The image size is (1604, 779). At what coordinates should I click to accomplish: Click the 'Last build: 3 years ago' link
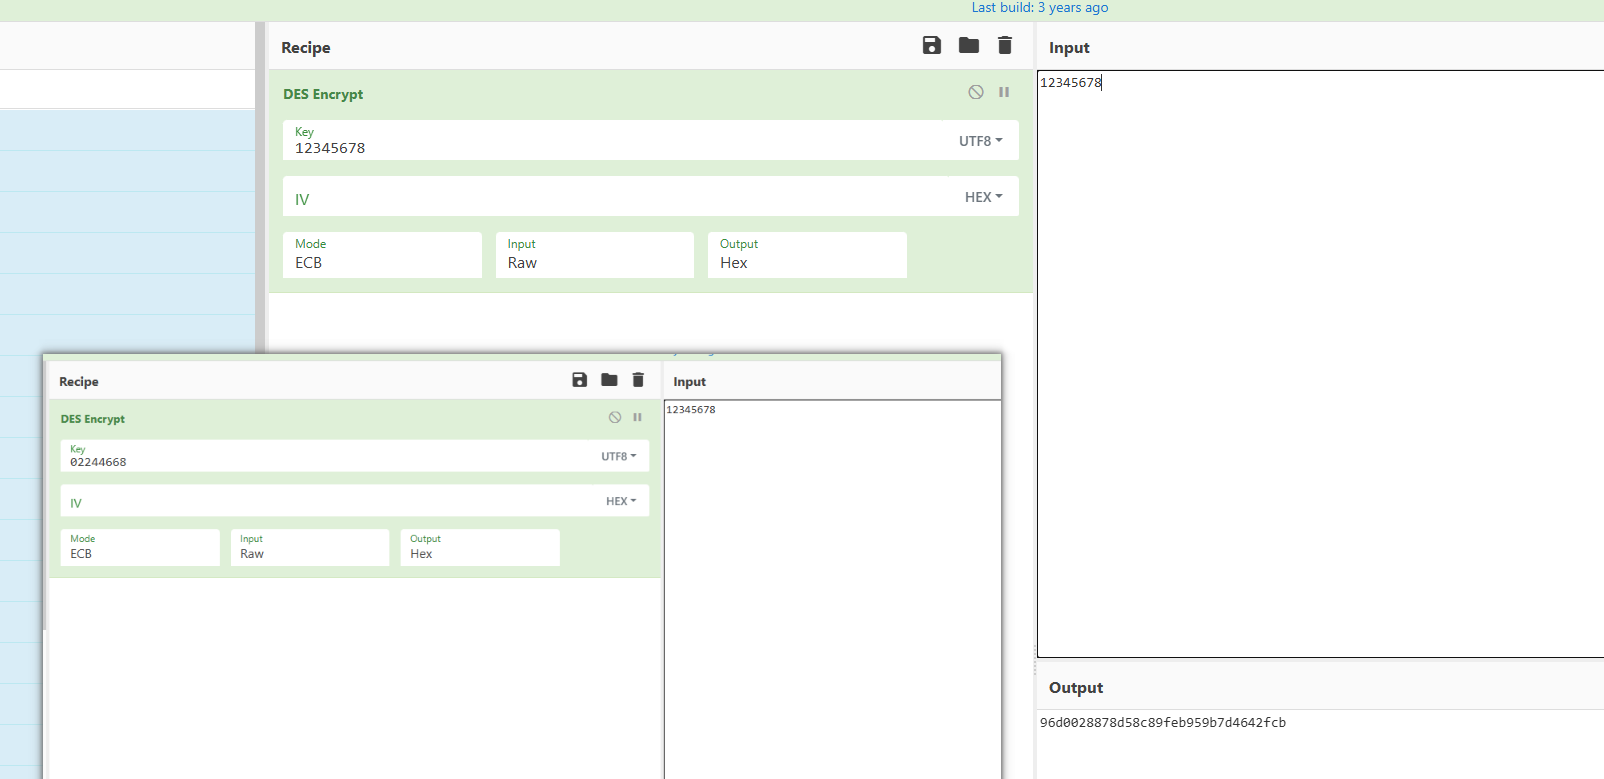coord(1039,8)
